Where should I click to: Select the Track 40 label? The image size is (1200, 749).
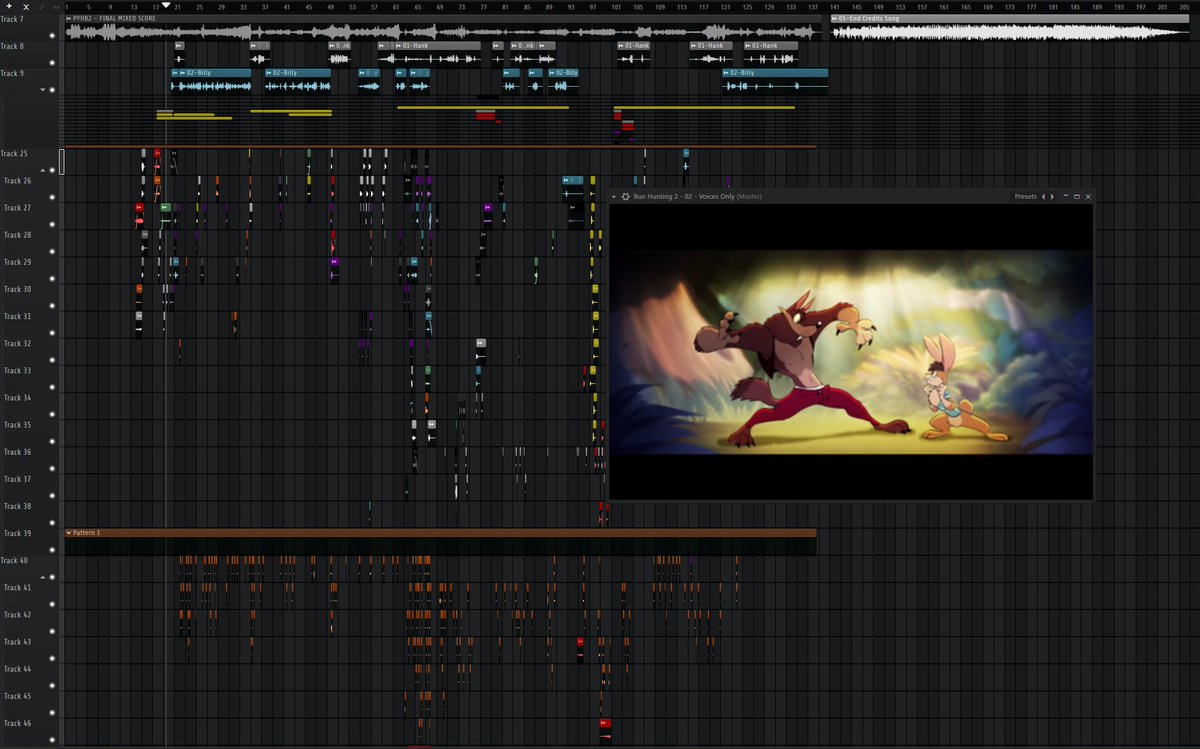tap(14, 560)
